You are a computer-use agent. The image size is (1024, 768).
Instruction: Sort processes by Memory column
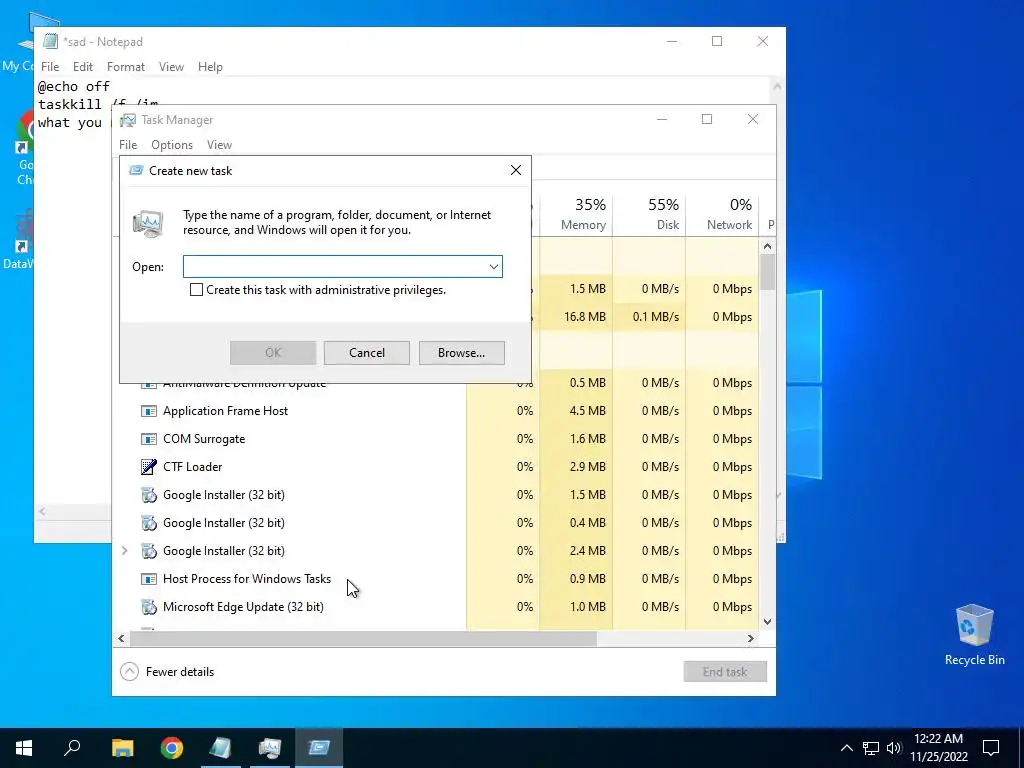click(576, 214)
